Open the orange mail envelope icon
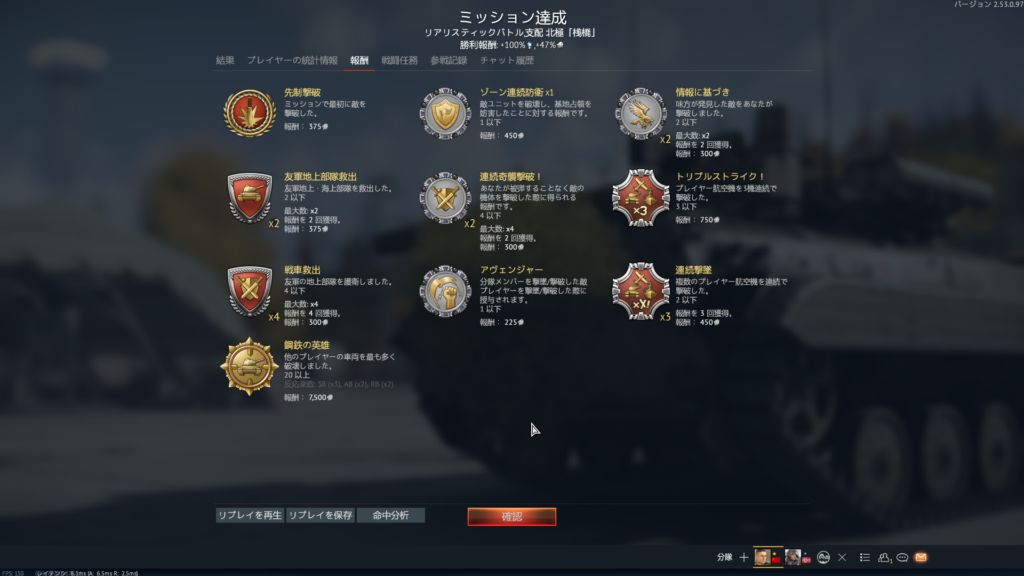 point(921,557)
